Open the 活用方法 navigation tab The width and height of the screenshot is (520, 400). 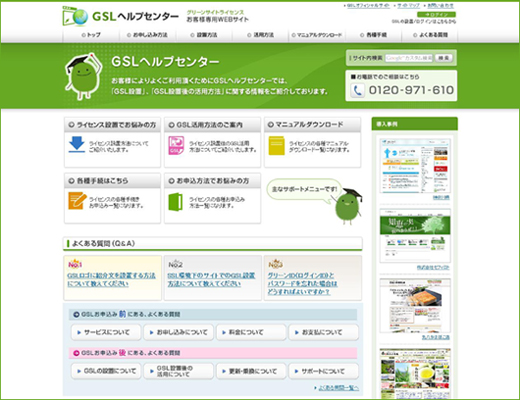coord(261,35)
